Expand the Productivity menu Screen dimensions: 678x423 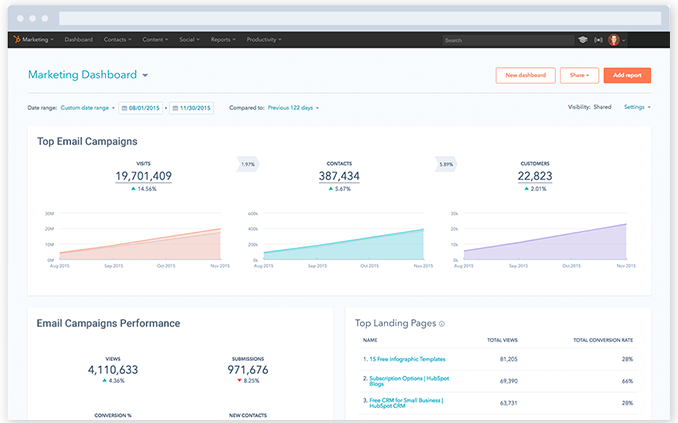(264, 39)
